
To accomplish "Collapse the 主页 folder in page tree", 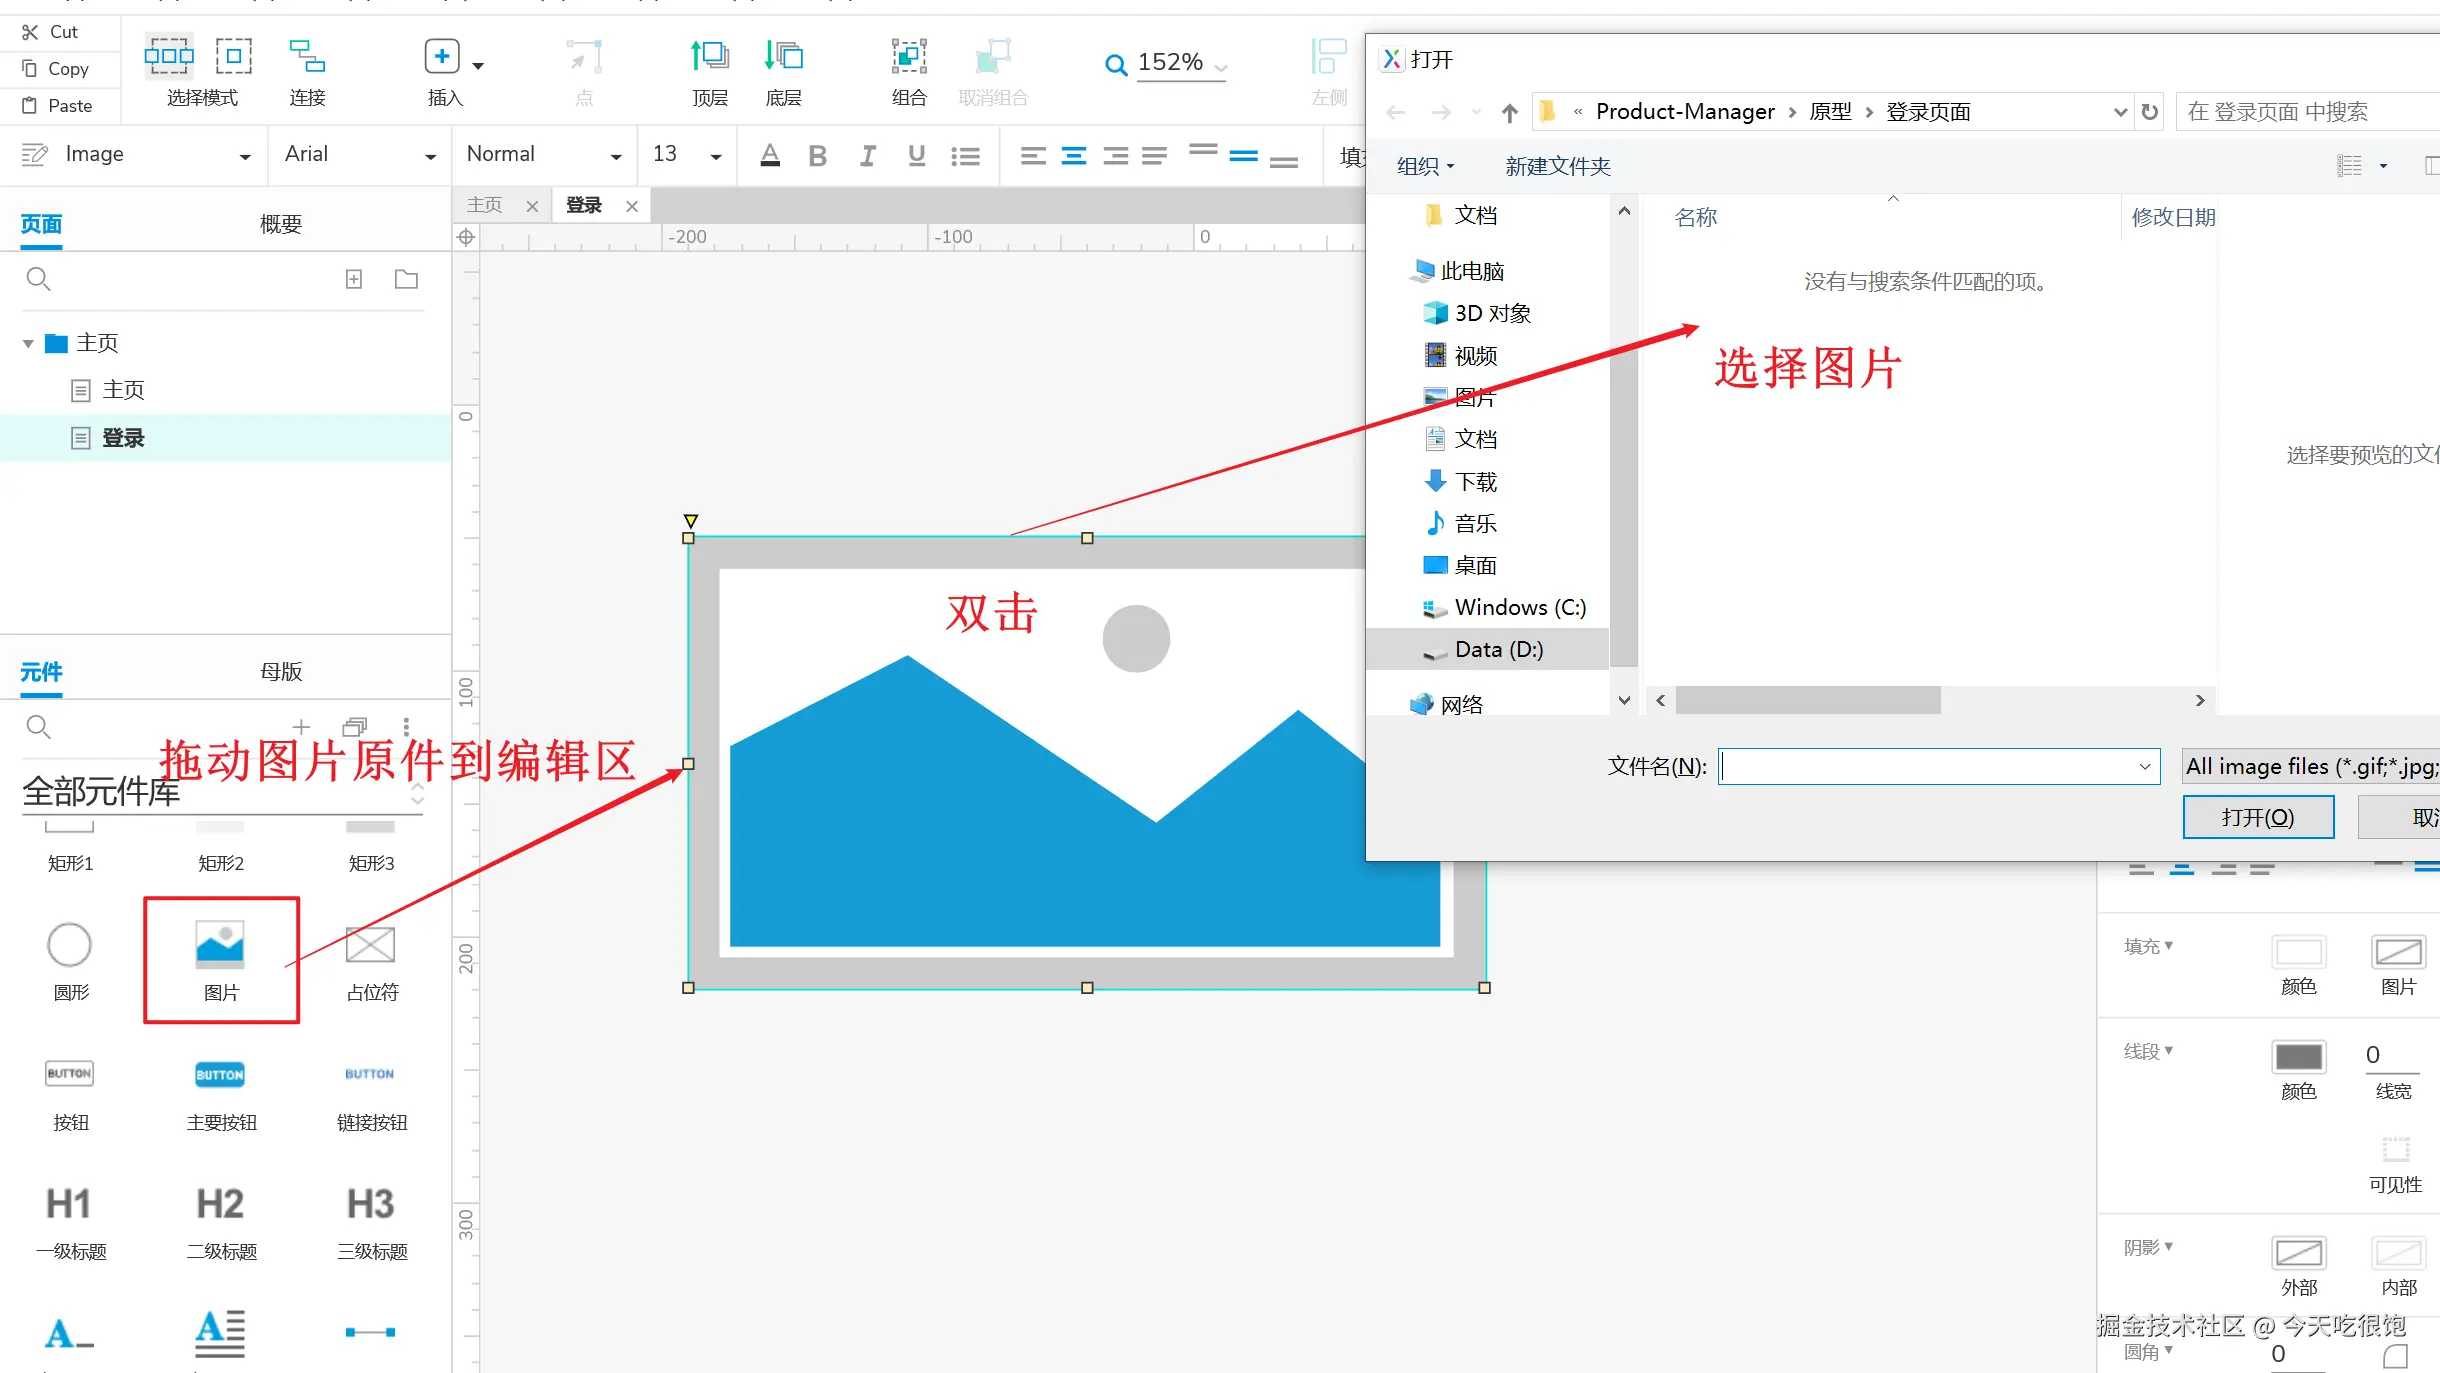I will [x=28, y=343].
